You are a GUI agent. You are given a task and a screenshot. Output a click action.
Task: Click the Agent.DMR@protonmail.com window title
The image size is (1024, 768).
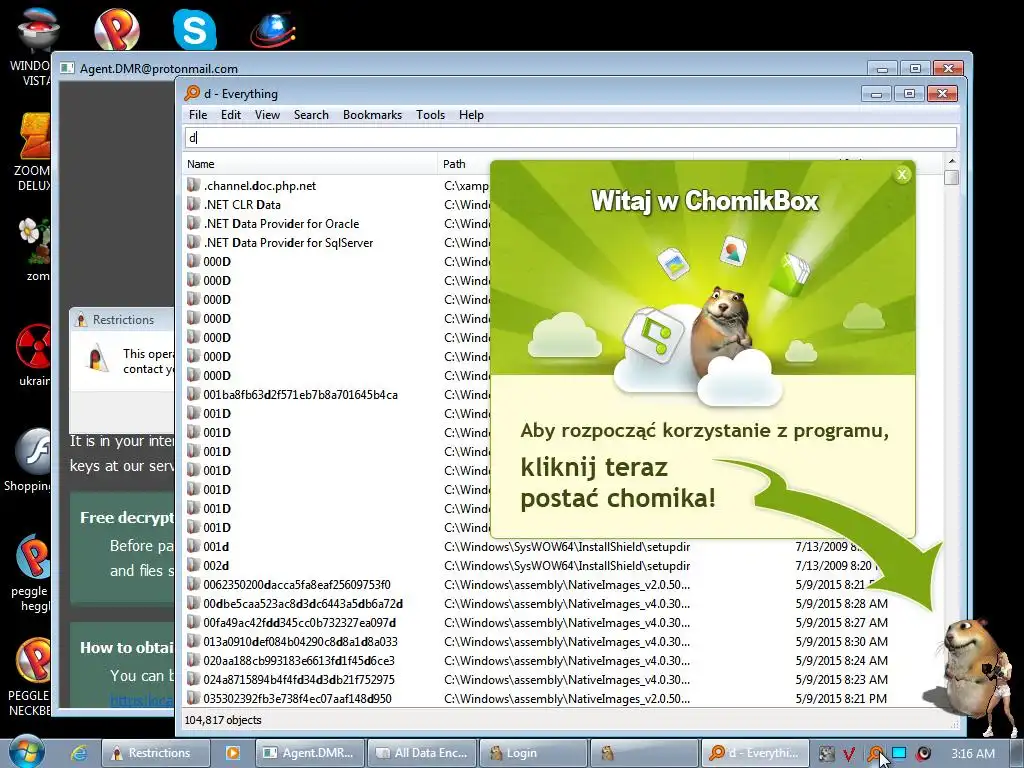coord(159,69)
